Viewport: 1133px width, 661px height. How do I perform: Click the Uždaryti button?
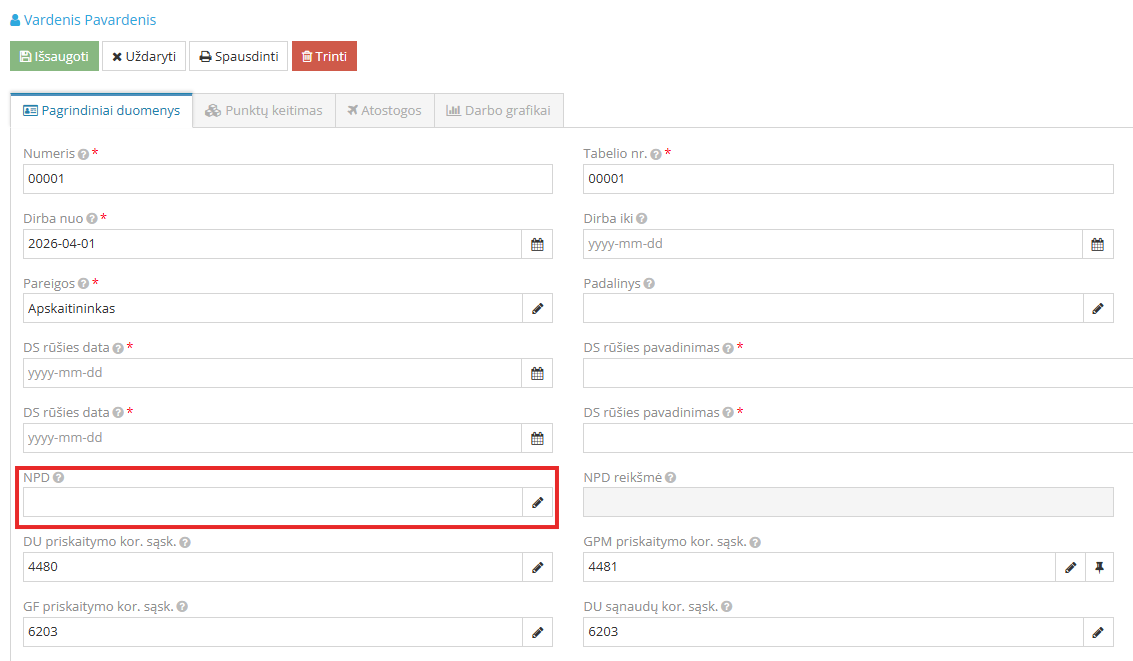coord(144,56)
